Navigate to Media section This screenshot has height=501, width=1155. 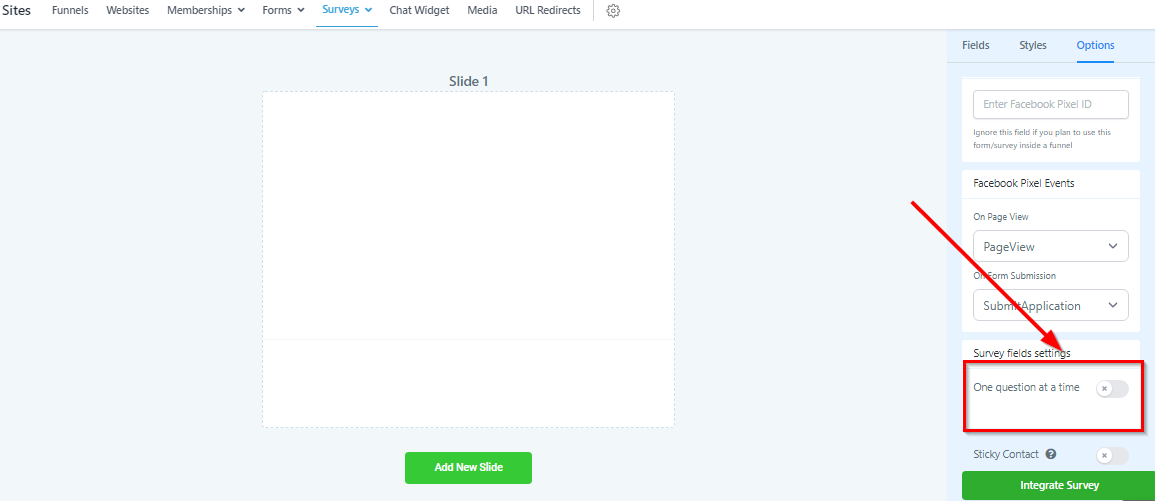[x=482, y=10]
